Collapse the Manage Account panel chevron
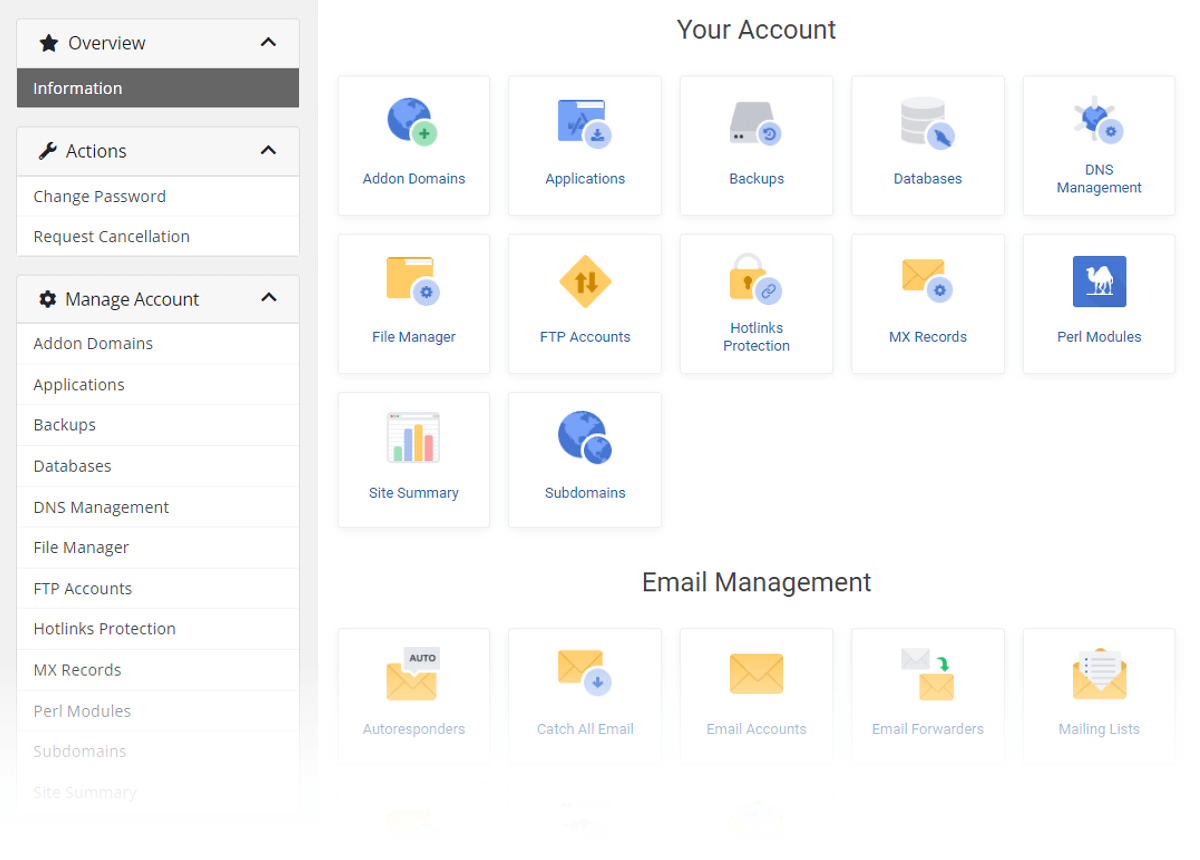This screenshot has height=860, width=1200. point(268,298)
